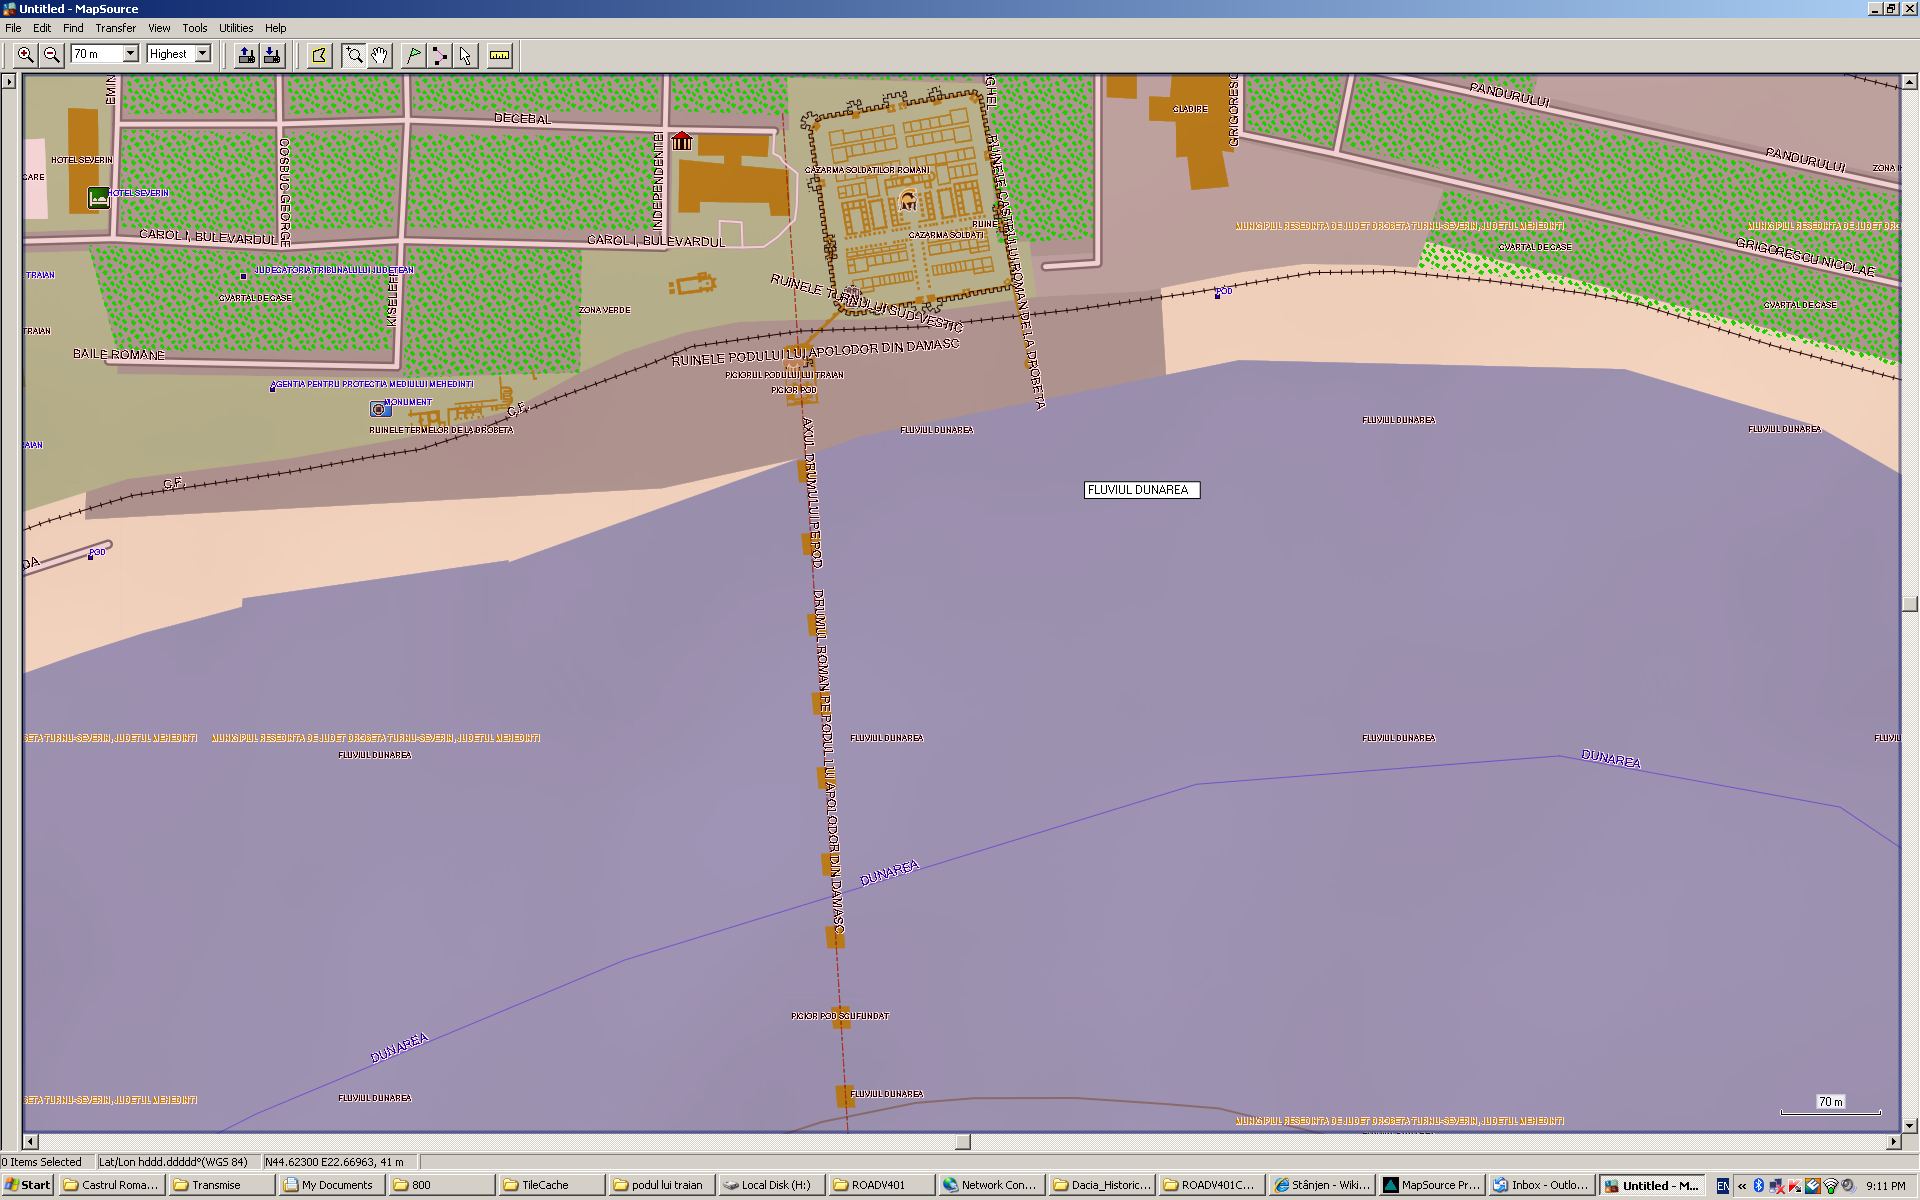Viewport: 1920px width, 1200px height.
Task: Open the File menu
Action: [x=13, y=28]
